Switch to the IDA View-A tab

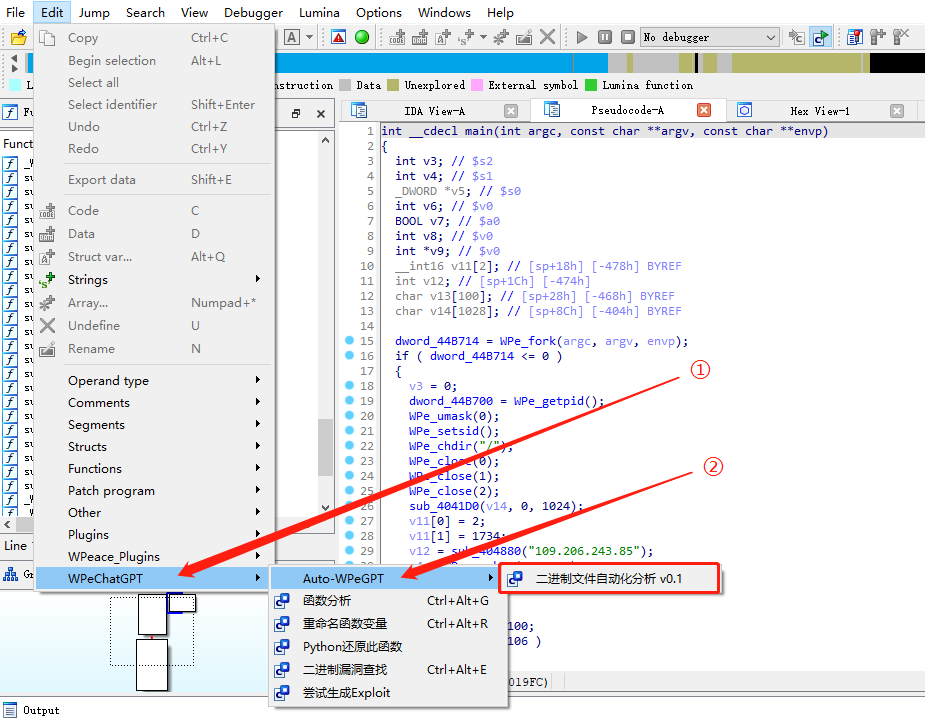[x=434, y=111]
